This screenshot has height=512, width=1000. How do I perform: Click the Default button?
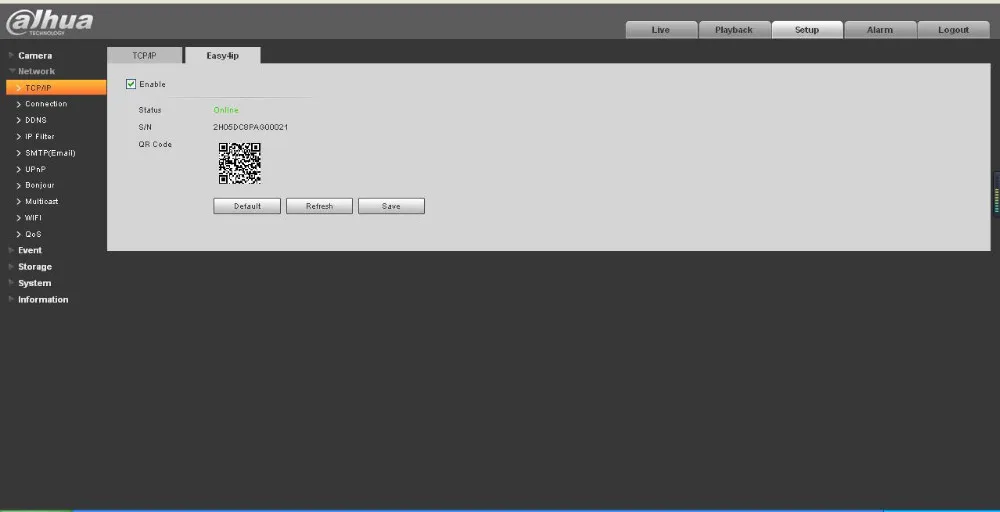(x=247, y=206)
